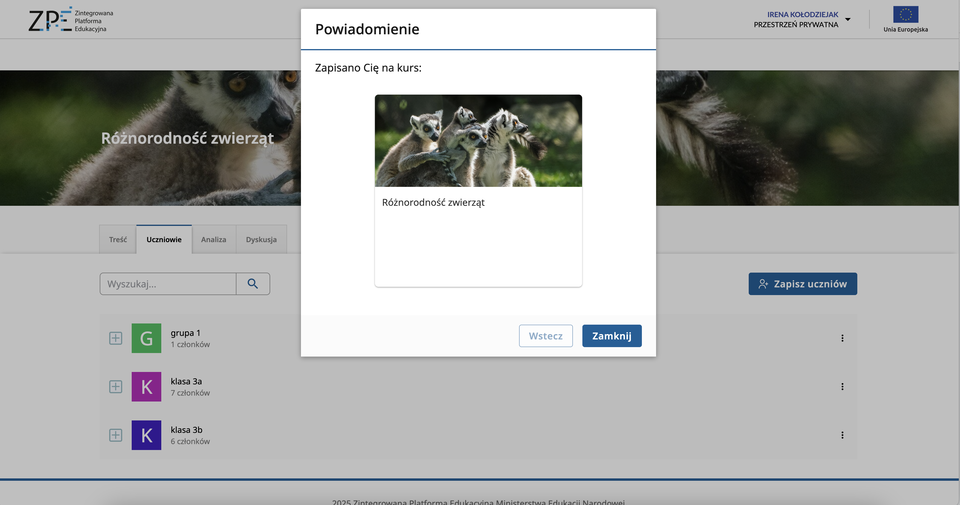Click the Unia Europejska flag icon
The width and height of the screenshot is (960, 505).
(x=905, y=14)
